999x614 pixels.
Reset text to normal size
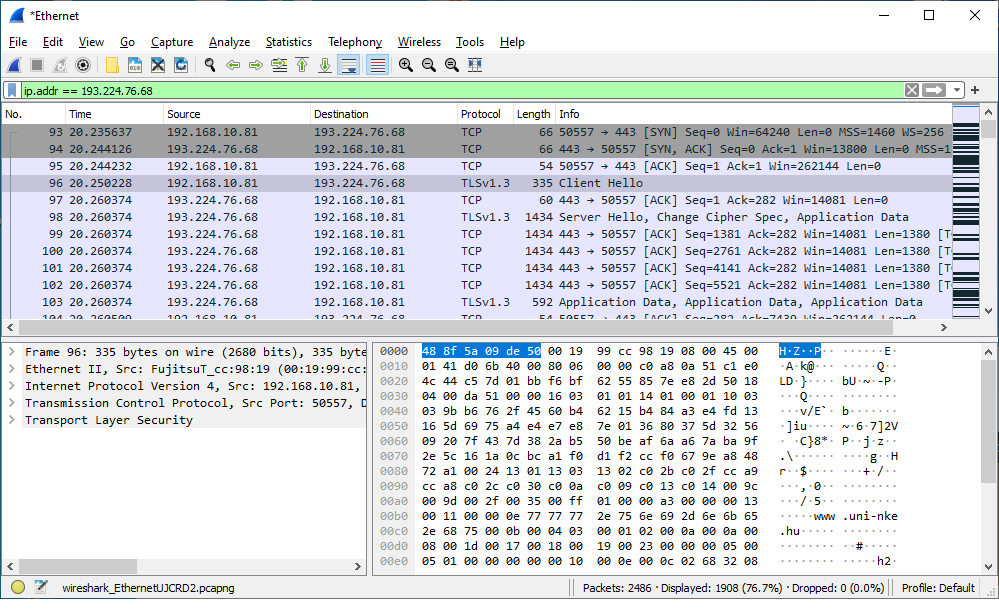click(452, 65)
